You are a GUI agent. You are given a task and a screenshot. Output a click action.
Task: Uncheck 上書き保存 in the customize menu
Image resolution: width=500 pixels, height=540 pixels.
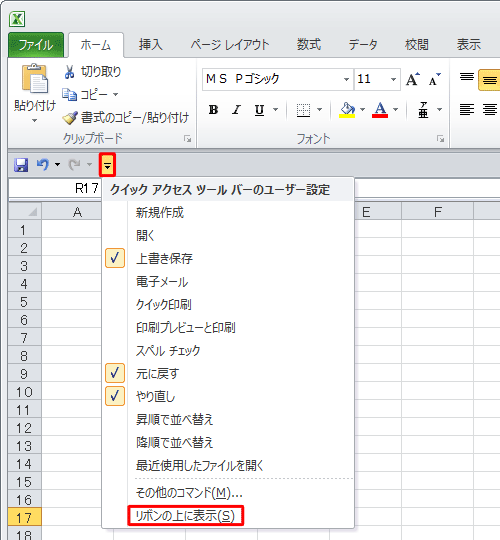point(115,258)
